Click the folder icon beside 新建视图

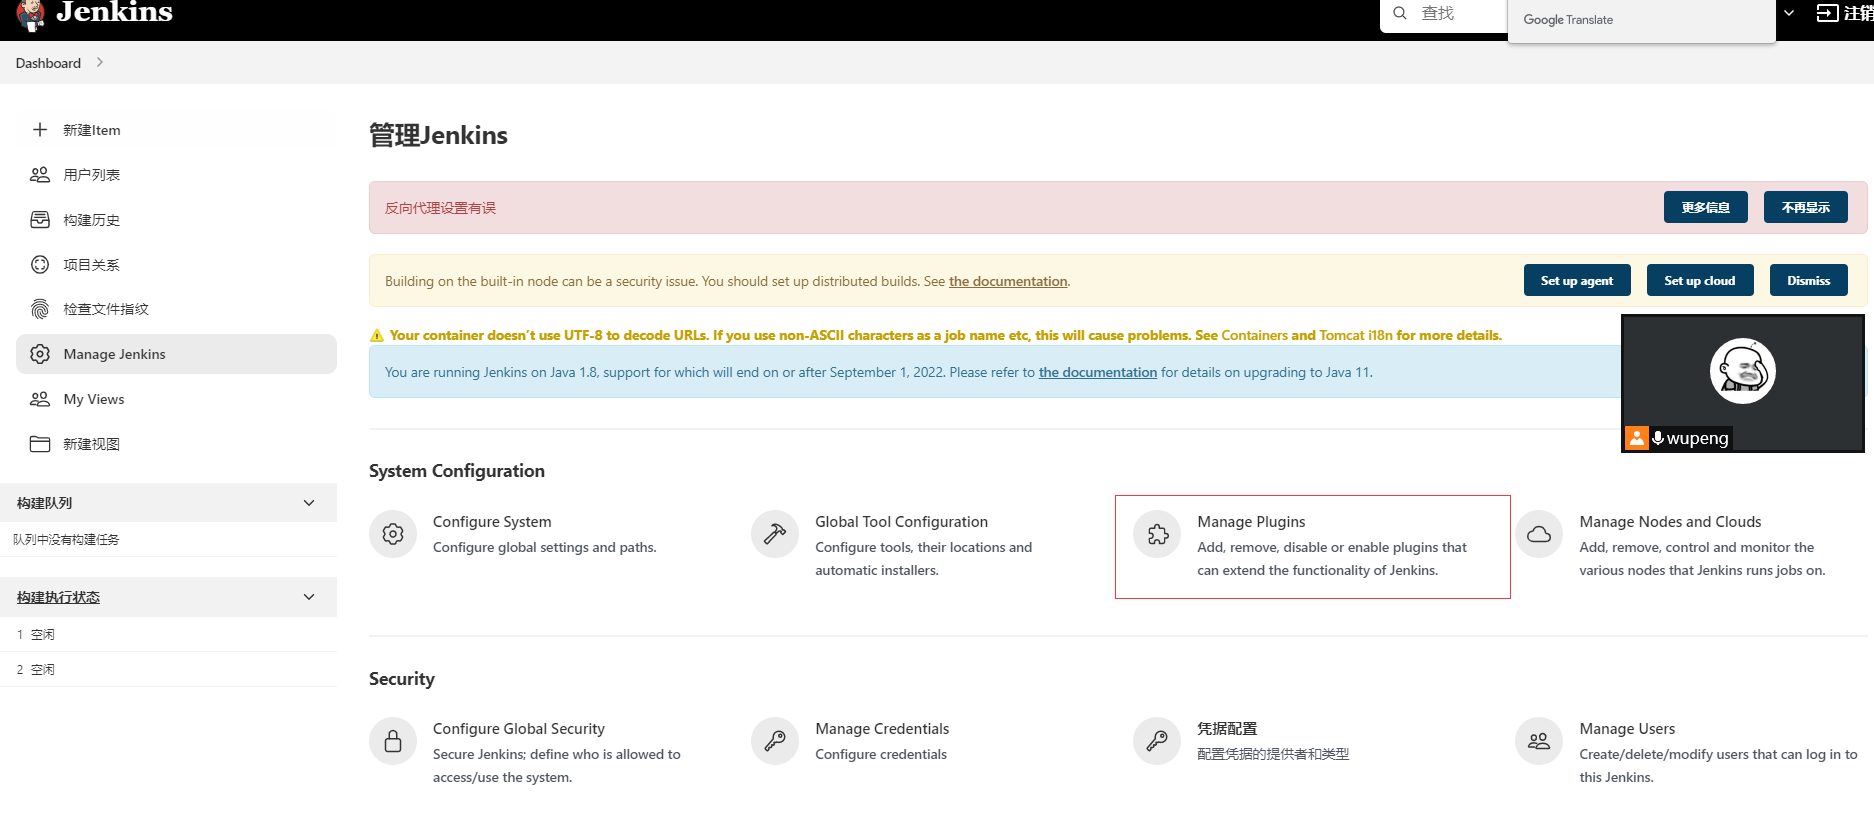(x=40, y=444)
